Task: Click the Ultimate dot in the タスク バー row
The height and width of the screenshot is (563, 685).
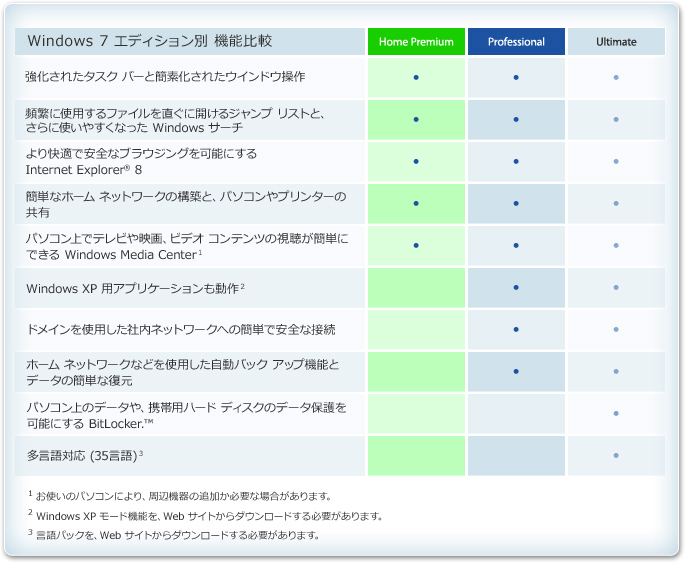Action: point(616,77)
